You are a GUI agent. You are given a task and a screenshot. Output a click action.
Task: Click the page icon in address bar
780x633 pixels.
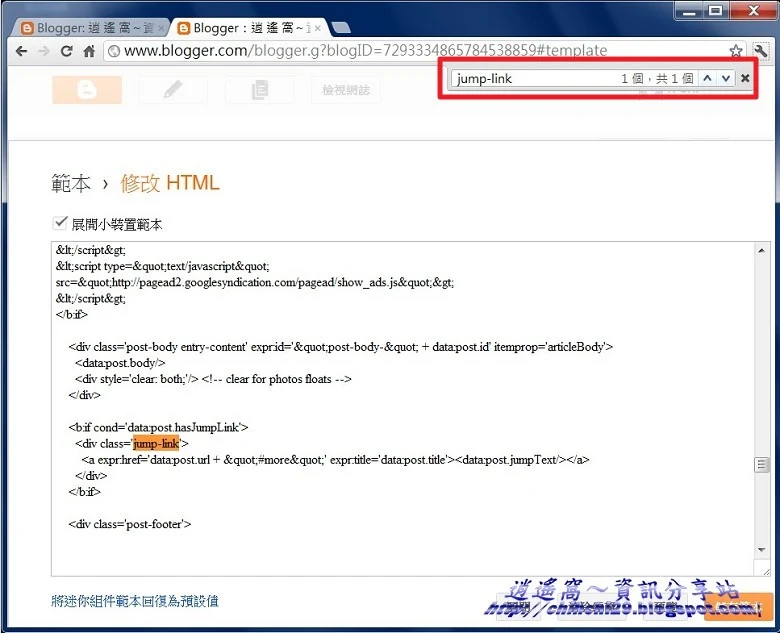[114, 51]
